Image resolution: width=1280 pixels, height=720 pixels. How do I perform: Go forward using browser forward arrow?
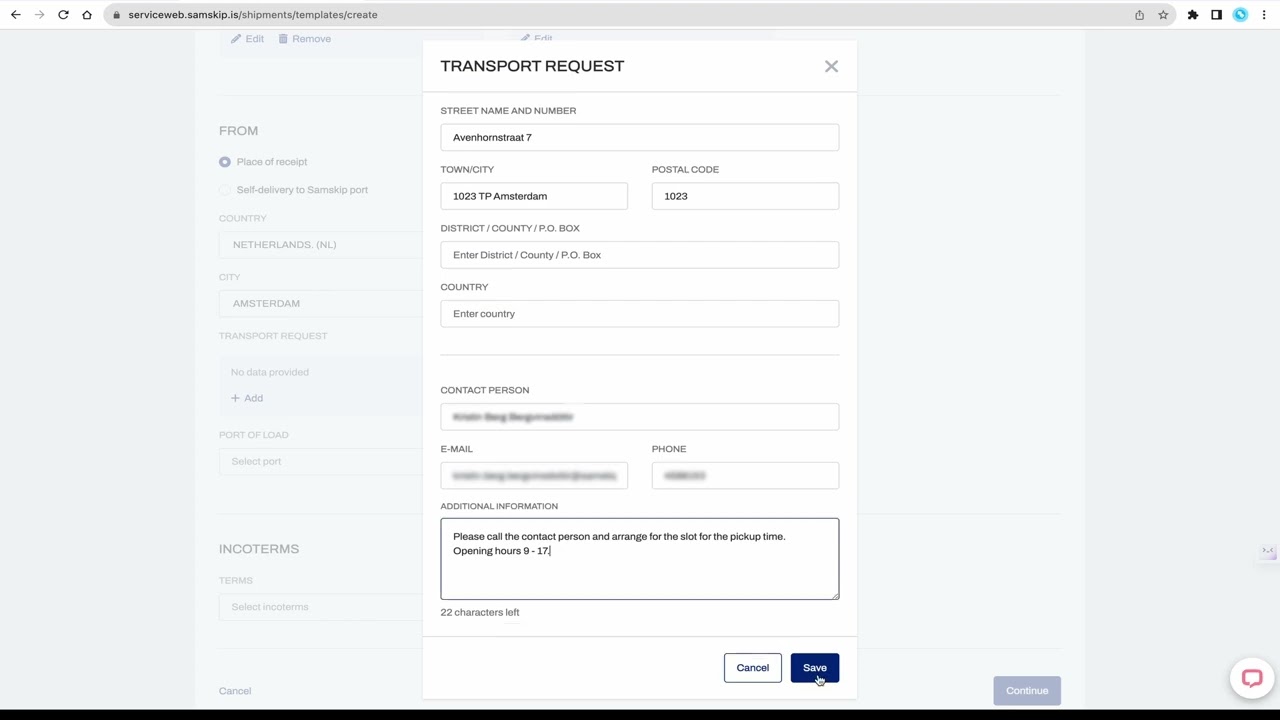pyautogui.click(x=40, y=15)
